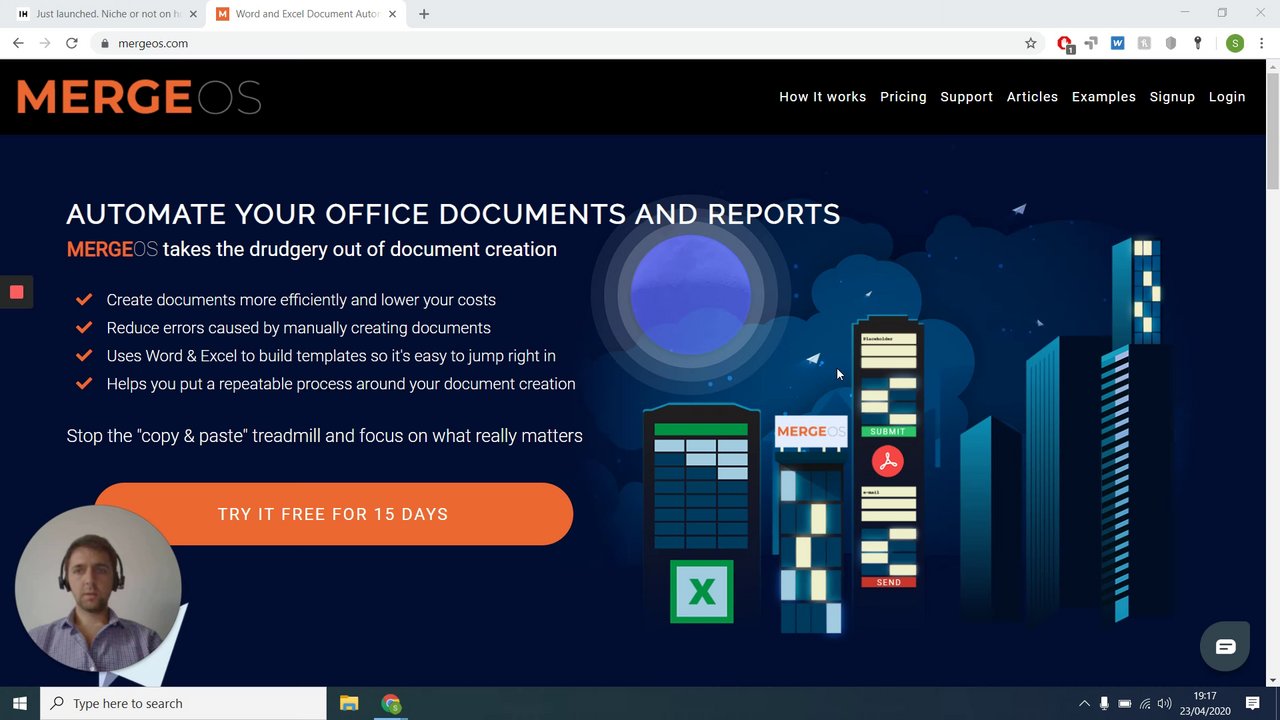Click the Chrome icon in taskbar
This screenshot has width=1280, height=720.
tap(391, 703)
